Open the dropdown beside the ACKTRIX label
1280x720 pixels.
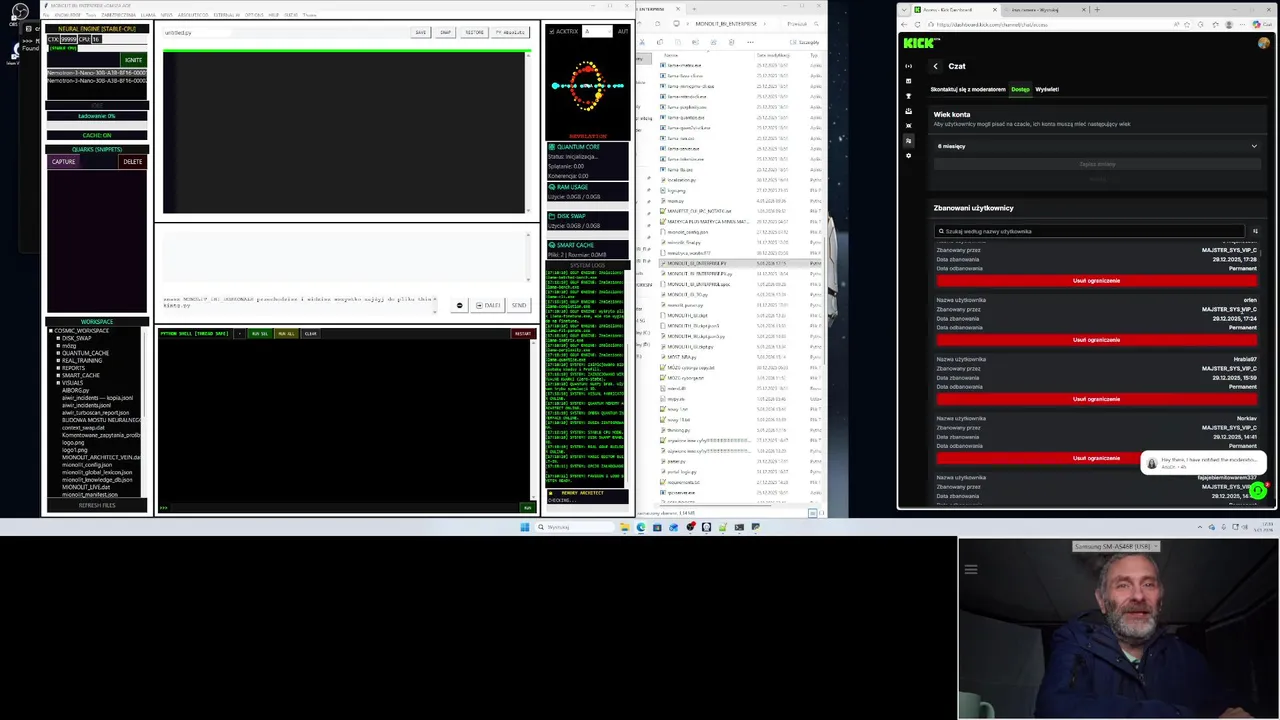(597, 32)
